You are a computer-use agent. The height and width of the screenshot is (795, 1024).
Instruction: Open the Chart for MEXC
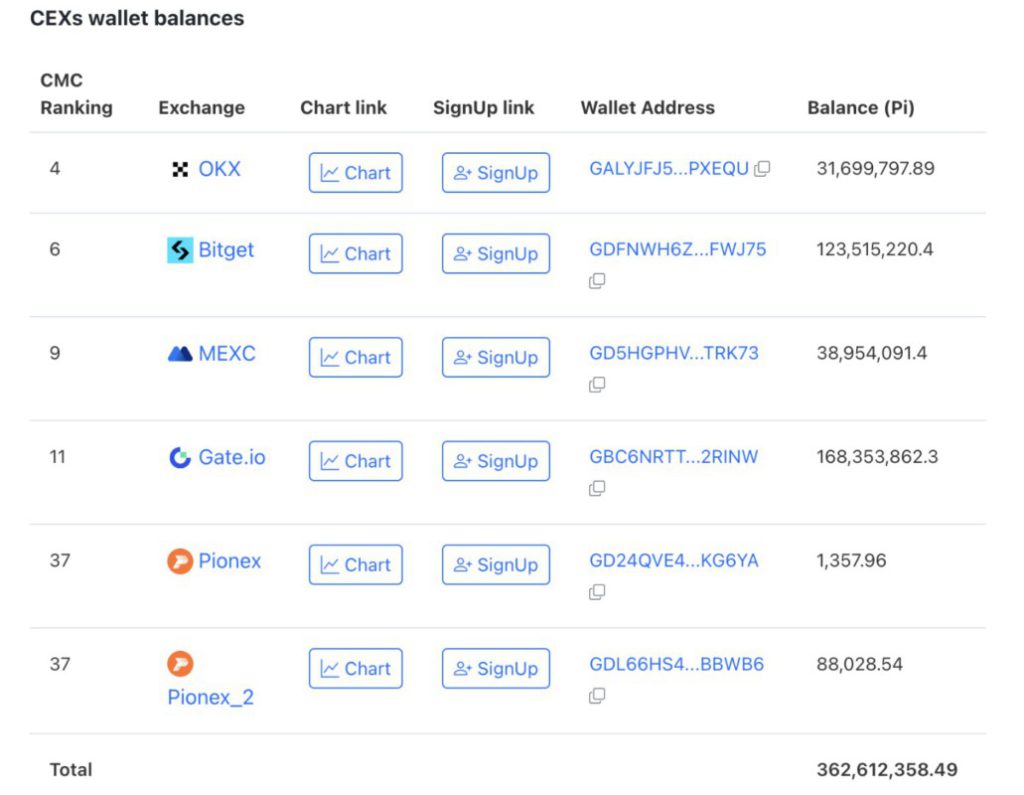[356, 357]
